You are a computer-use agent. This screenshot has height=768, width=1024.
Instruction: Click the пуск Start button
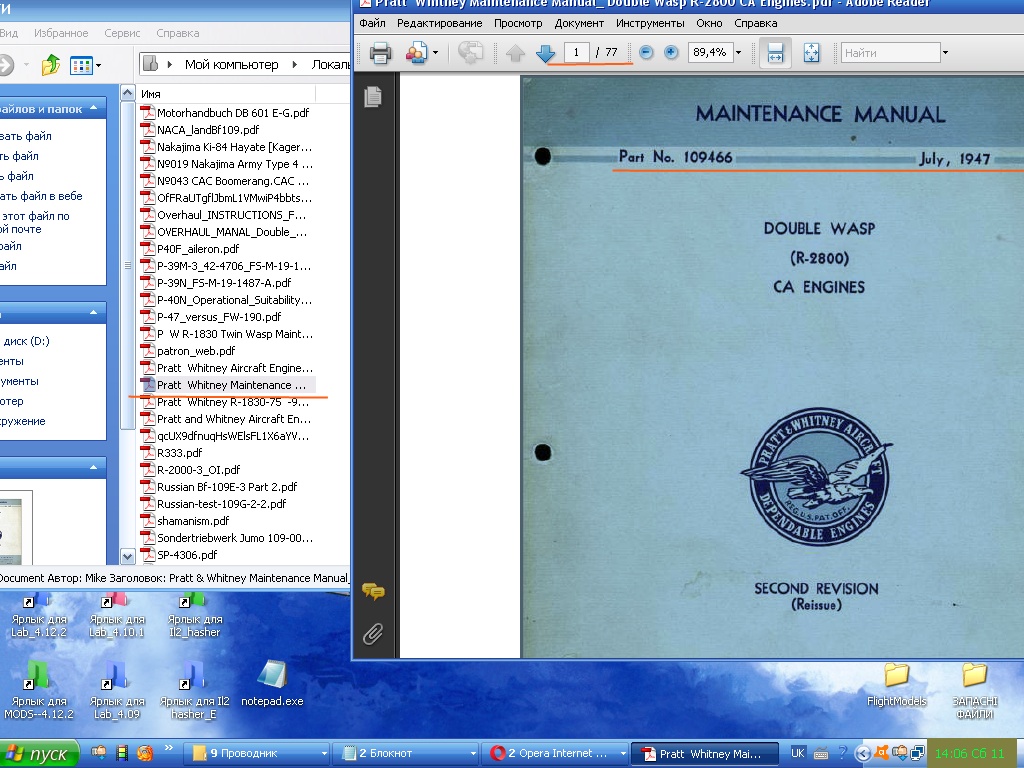38,754
